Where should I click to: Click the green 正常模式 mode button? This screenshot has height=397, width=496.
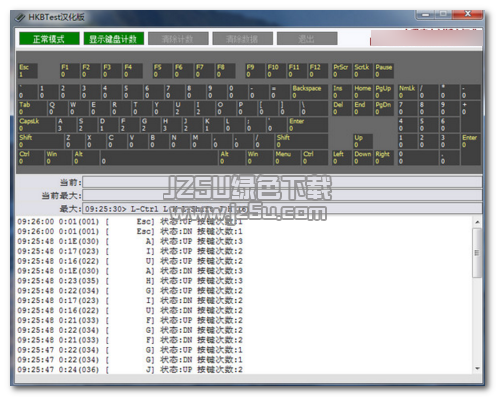(x=49, y=39)
